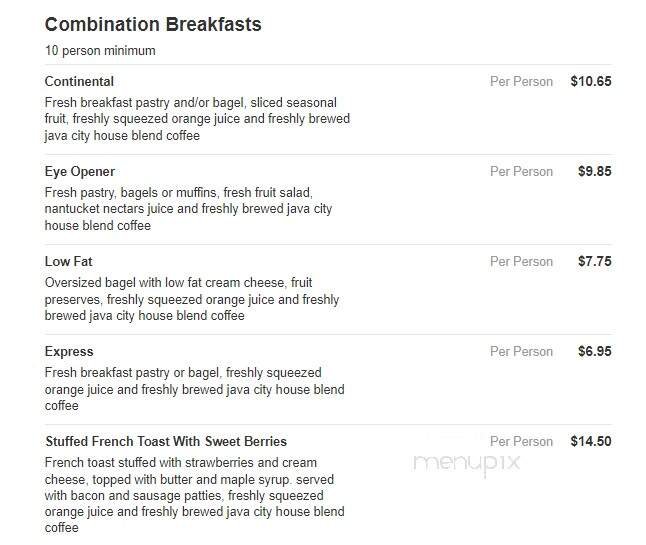
Task: Select the Low Fat menu item title
Action: 69,262
